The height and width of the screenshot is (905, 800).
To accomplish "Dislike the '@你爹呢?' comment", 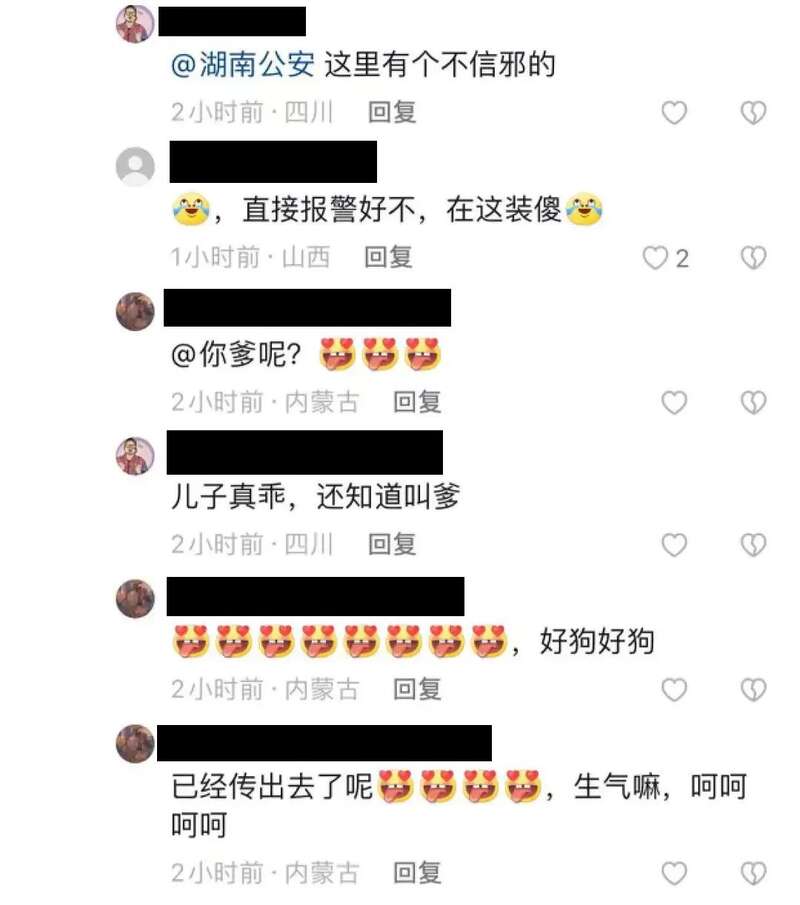I will 753,403.
